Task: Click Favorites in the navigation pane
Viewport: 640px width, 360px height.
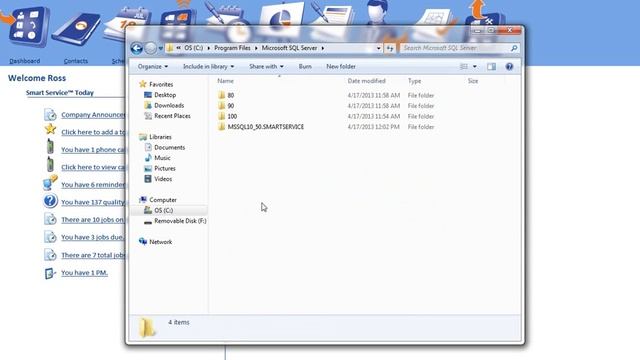Action: coord(161,84)
